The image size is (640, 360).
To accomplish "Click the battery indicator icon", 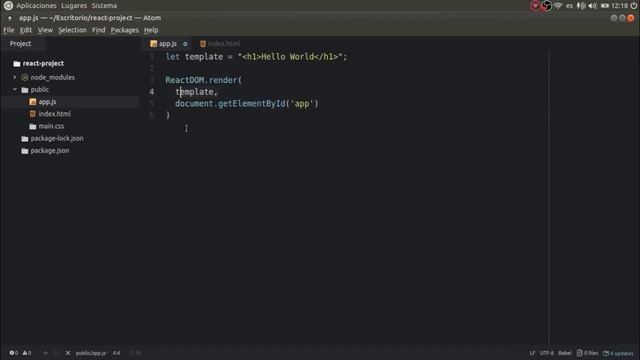I will coord(605,6).
